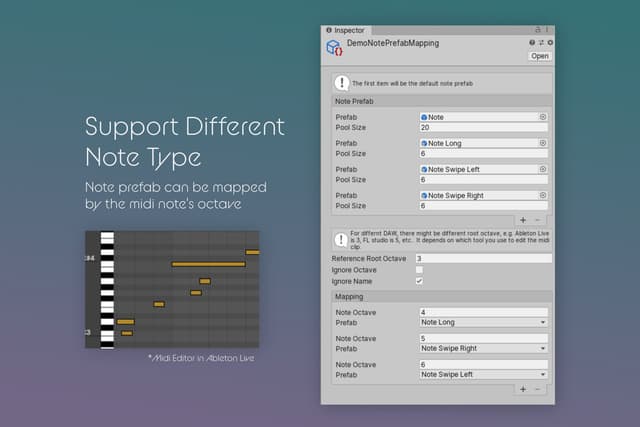Click the DemoNotePrefabMapping title text
The image size is (640, 427).
(393, 43)
